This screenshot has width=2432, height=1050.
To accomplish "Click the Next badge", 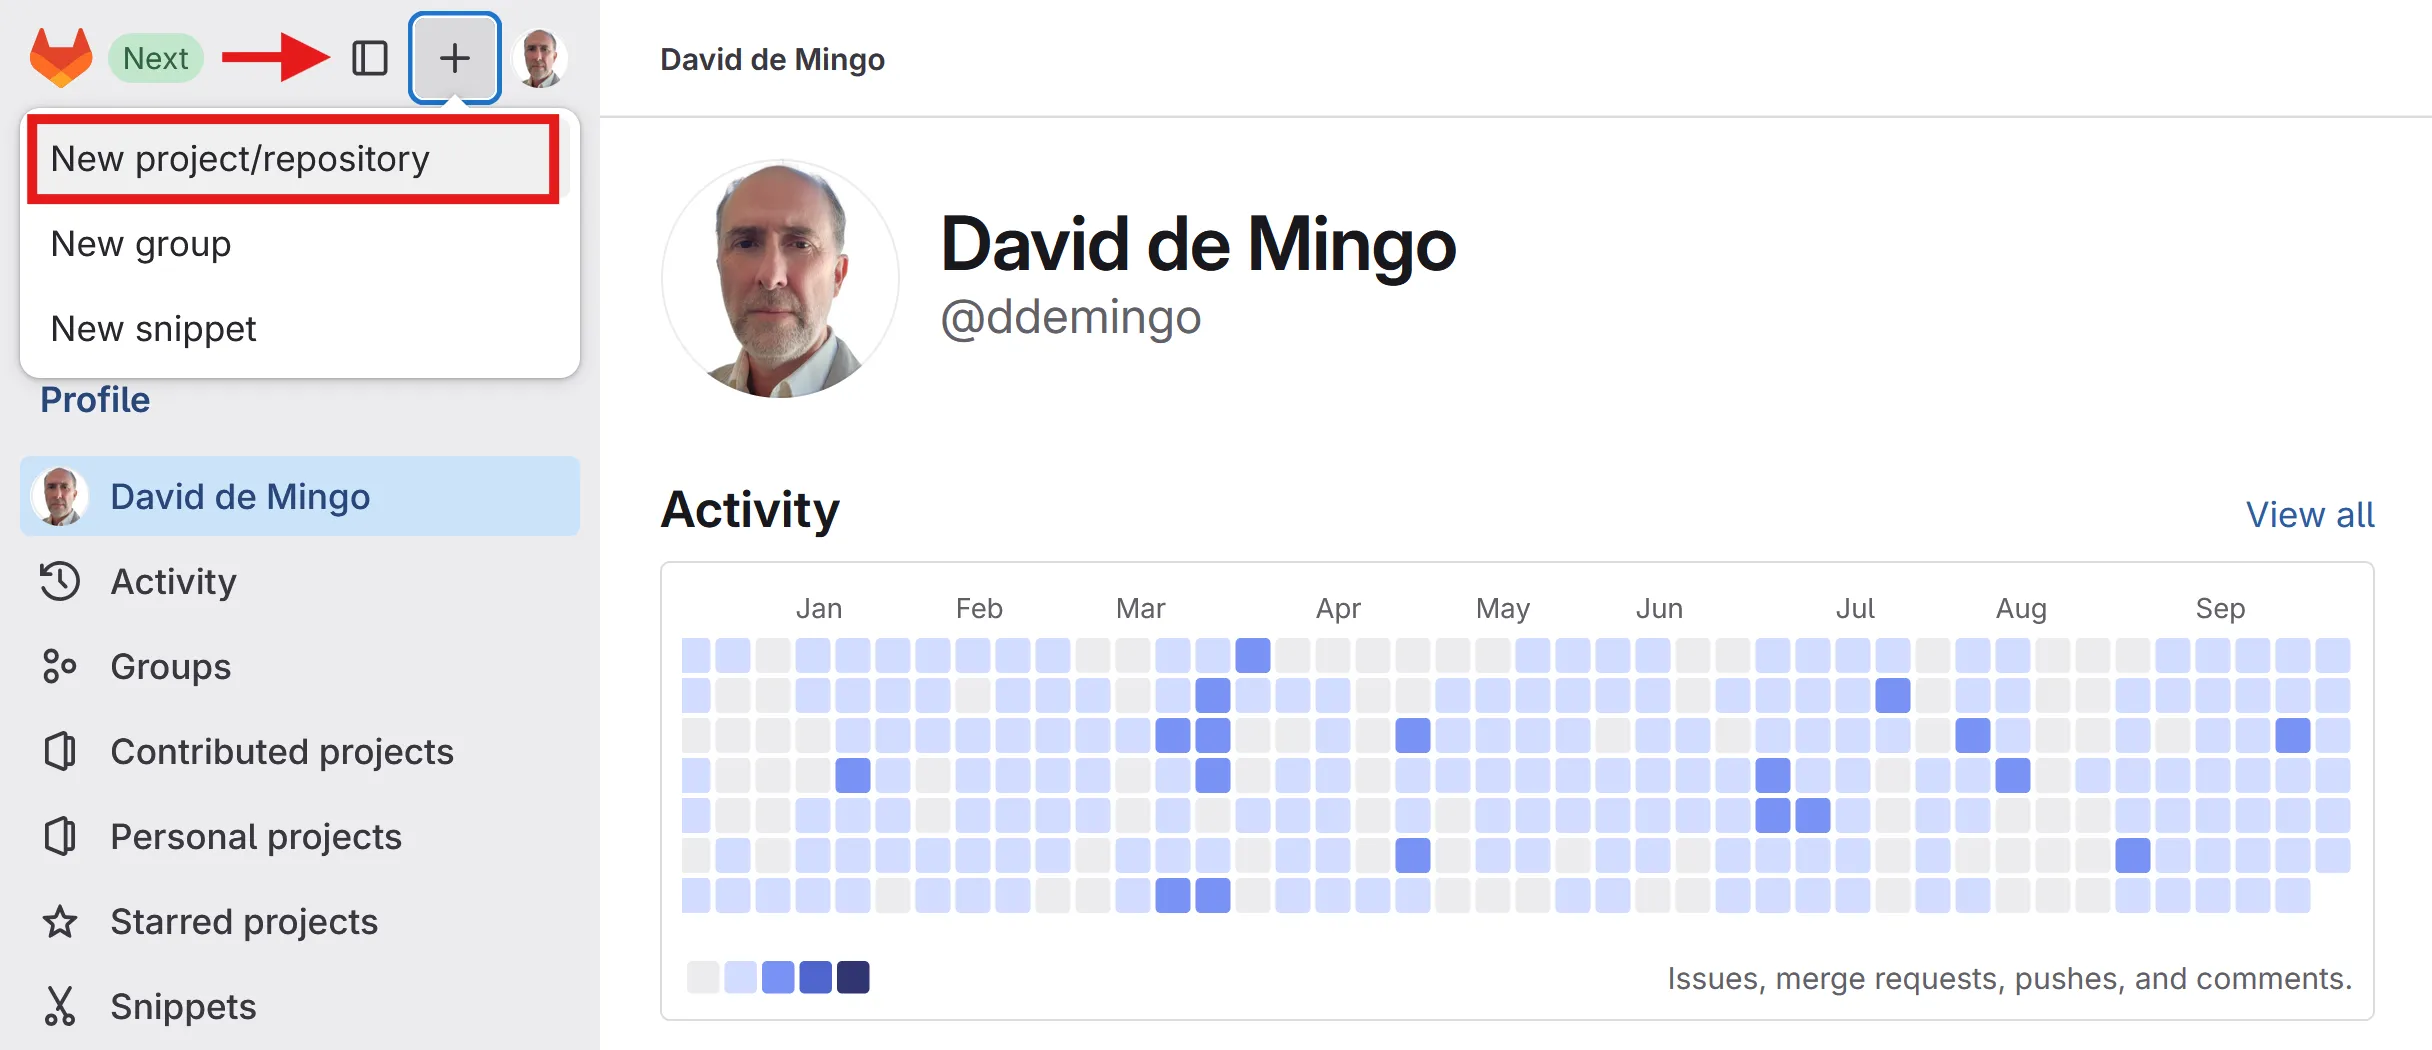I will click(x=155, y=58).
